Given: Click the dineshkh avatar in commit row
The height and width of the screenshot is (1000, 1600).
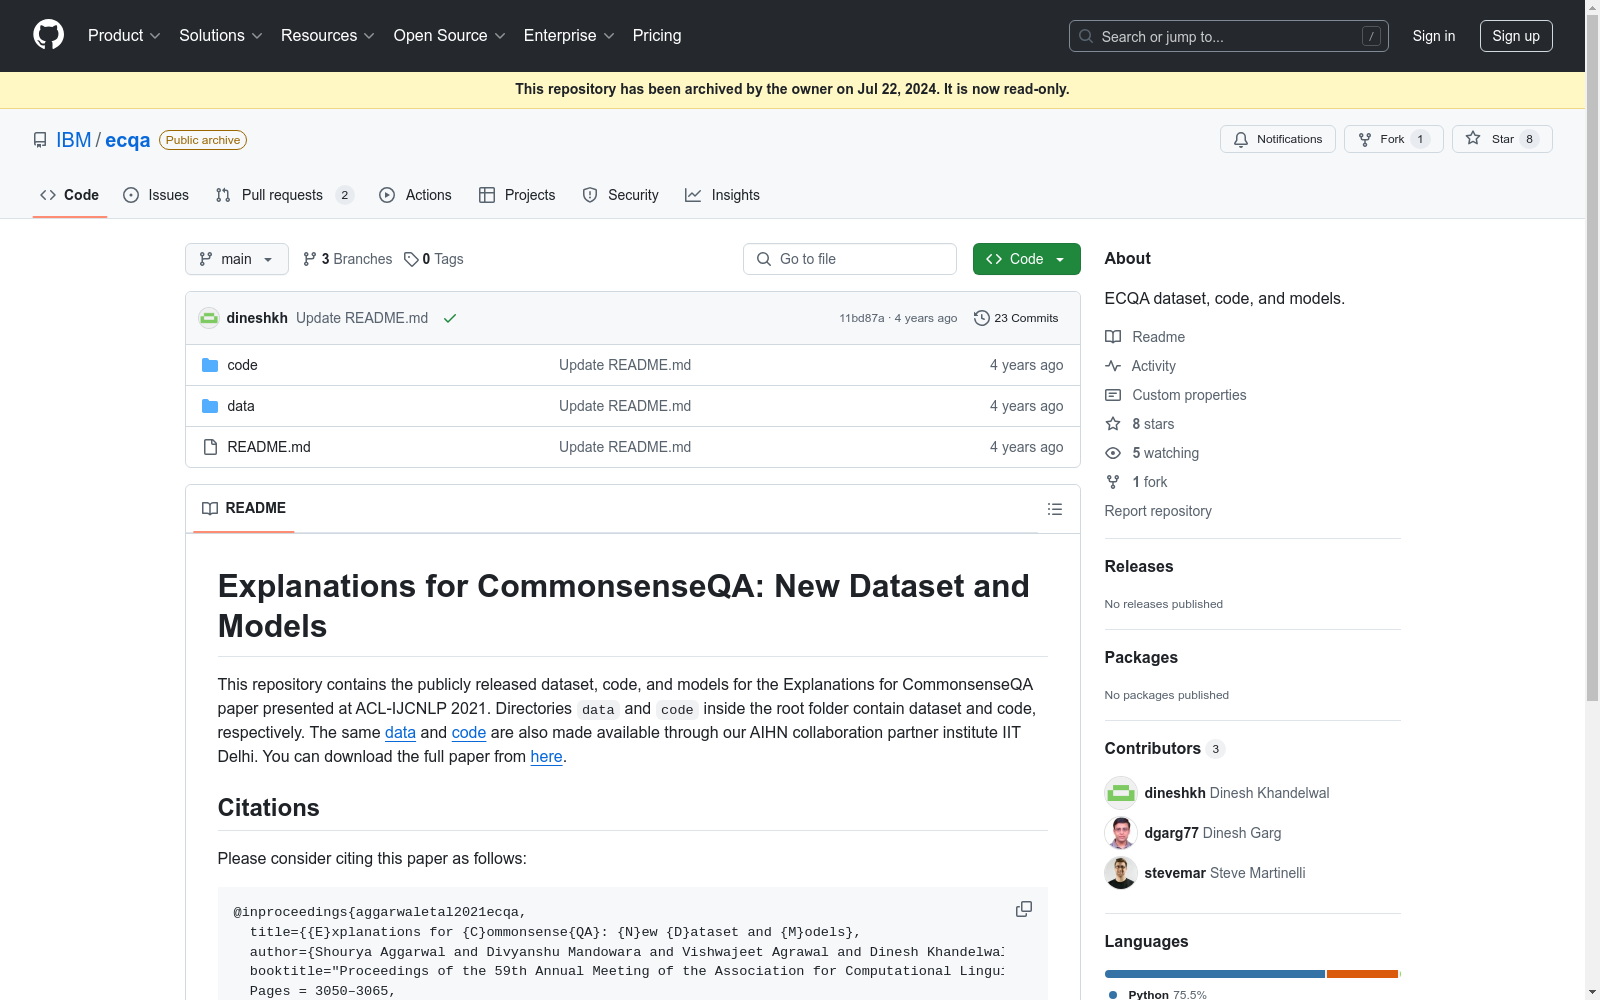Looking at the screenshot, I should point(209,318).
